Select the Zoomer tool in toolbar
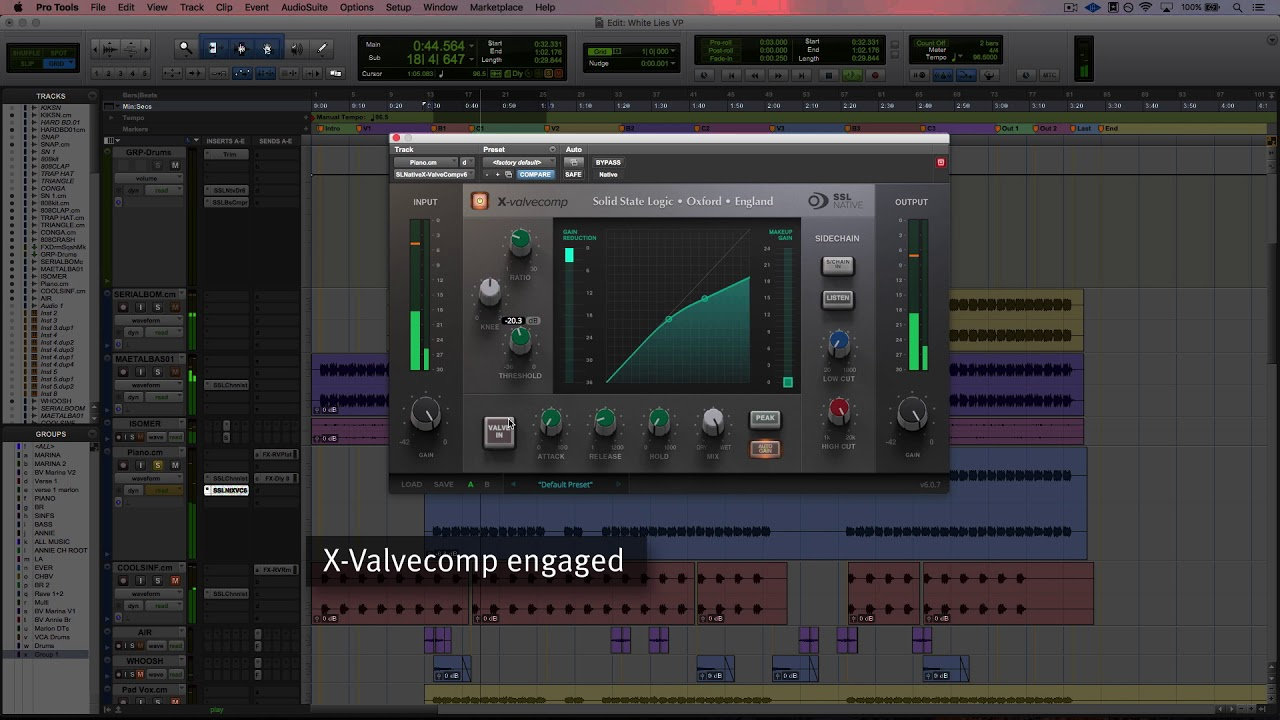Screen dimensions: 1280x720 tap(185, 48)
